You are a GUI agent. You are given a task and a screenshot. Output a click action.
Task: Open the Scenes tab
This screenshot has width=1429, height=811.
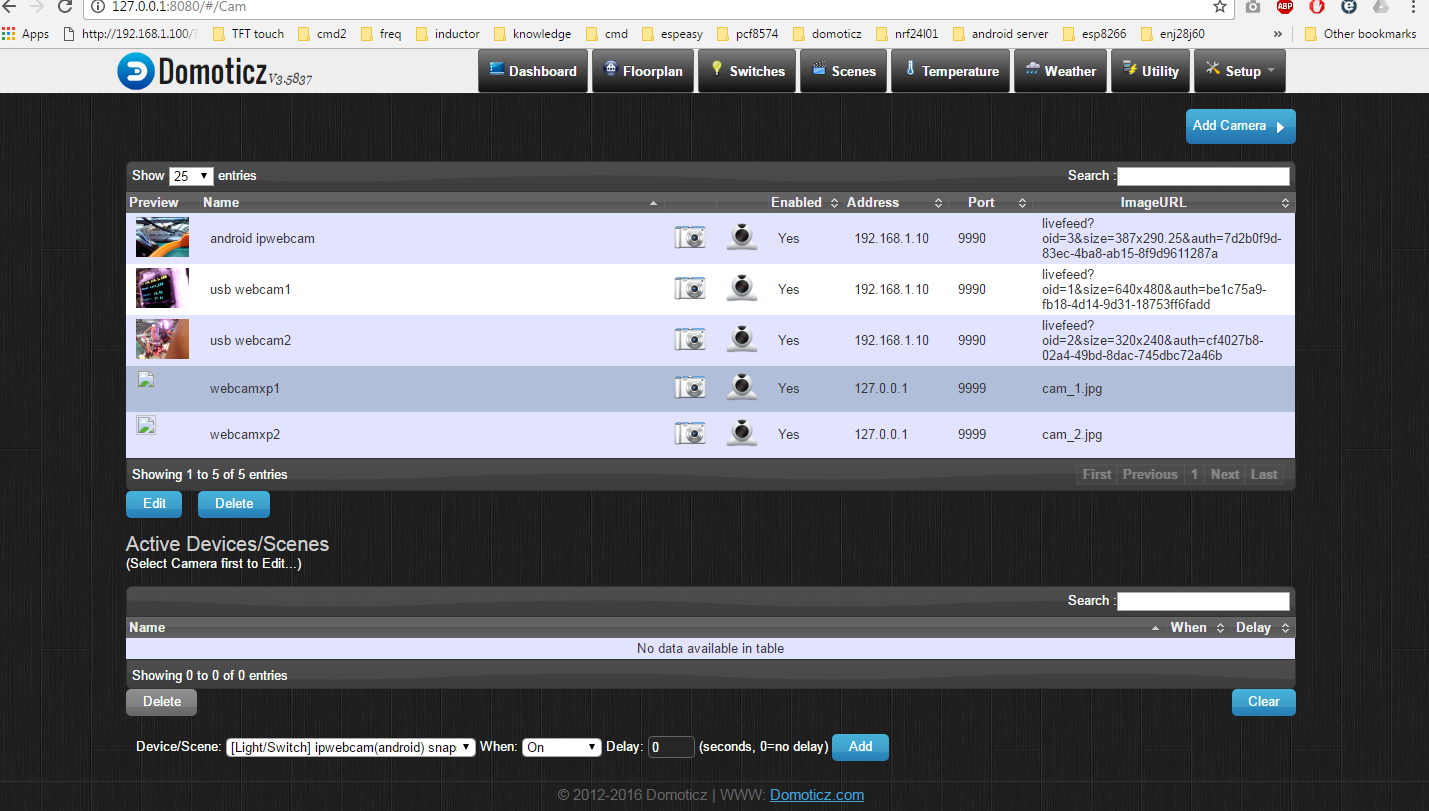844,71
